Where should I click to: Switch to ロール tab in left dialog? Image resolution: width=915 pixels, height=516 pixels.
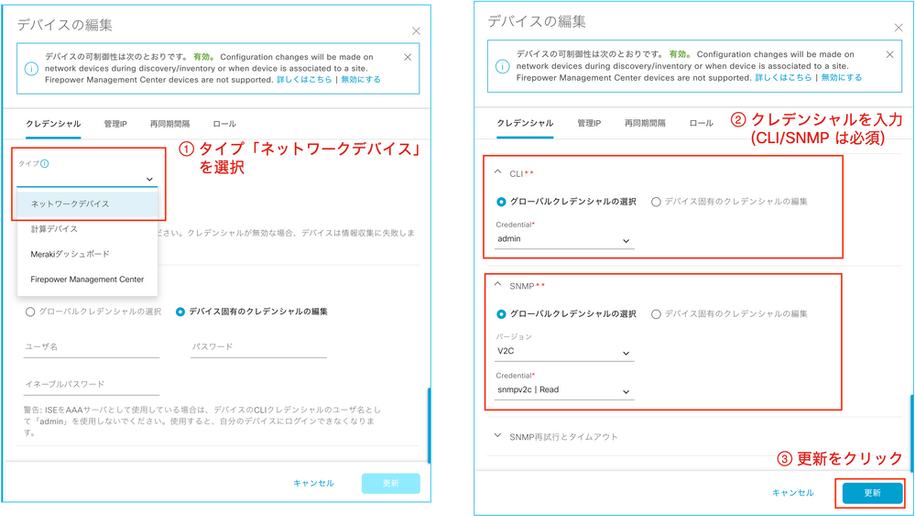pyautogui.click(x=224, y=124)
